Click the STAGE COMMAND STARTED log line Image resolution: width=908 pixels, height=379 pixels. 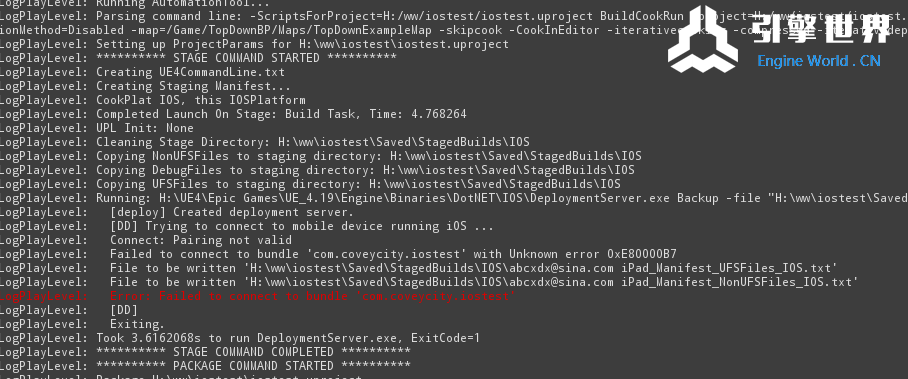click(x=198, y=58)
